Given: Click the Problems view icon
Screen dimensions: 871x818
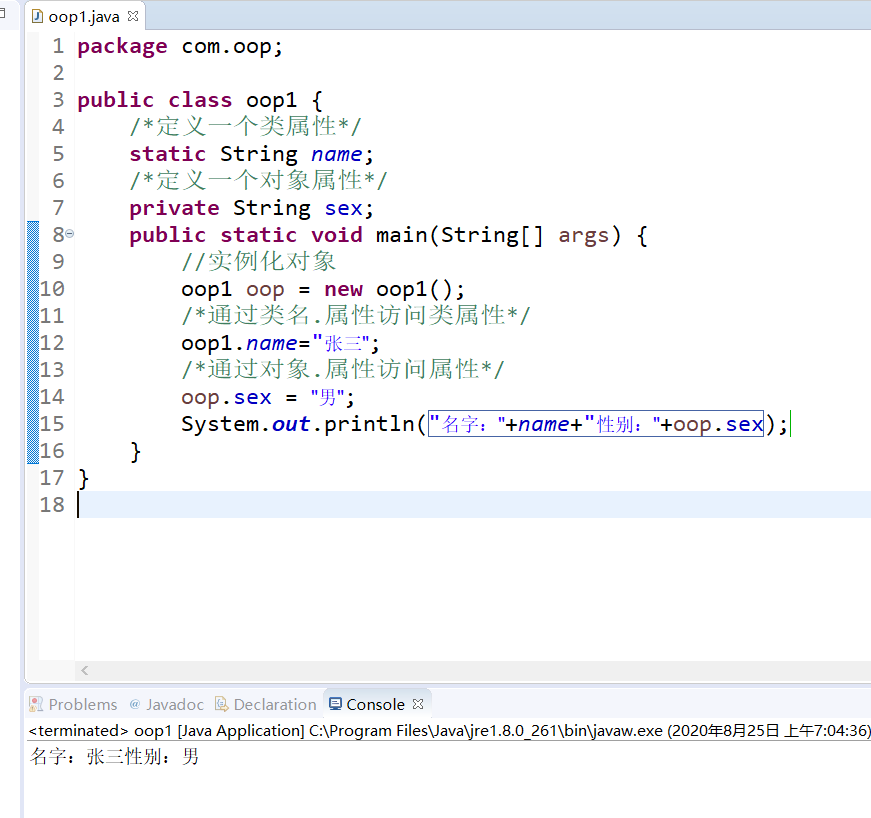Looking at the screenshot, I should tap(36, 704).
